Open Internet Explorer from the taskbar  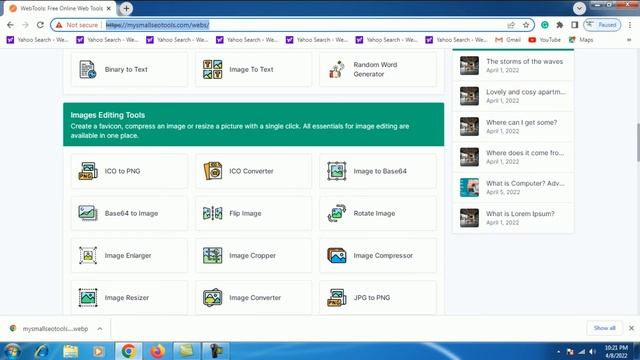pyautogui.click(x=41, y=351)
